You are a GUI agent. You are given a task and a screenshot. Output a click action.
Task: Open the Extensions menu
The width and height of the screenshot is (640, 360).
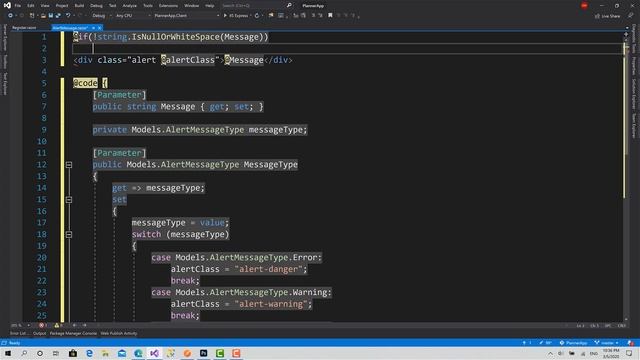[168, 6]
